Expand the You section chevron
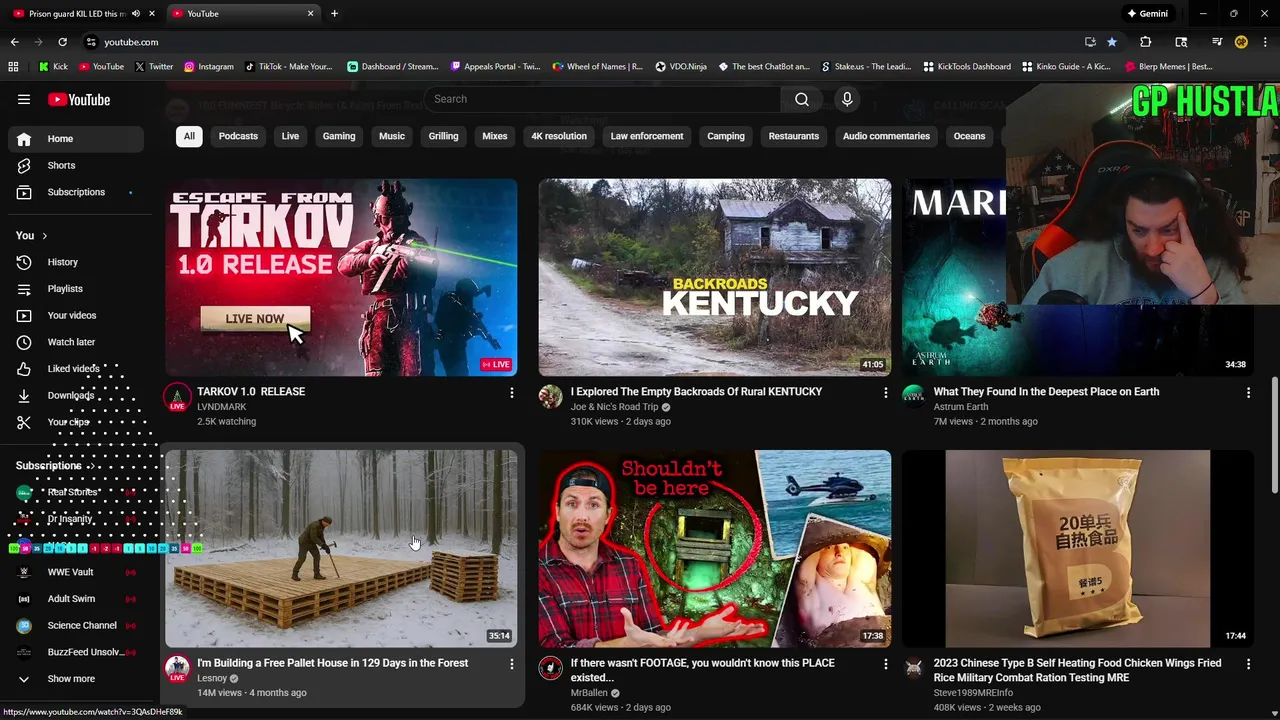 tap(44, 236)
